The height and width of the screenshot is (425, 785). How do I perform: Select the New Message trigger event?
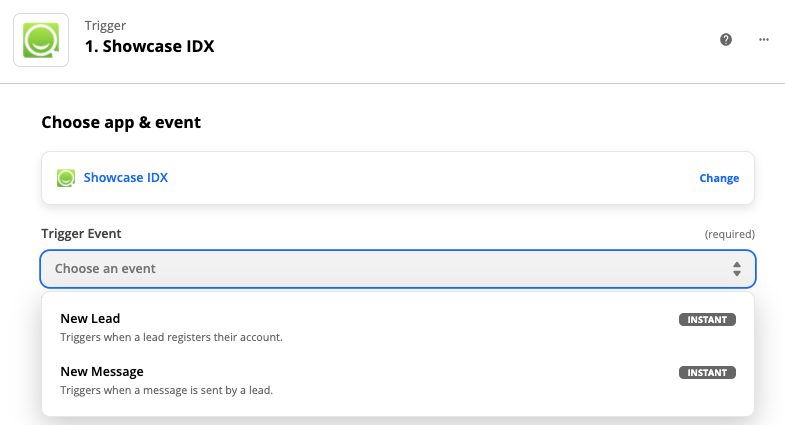(x=398, y=380)
